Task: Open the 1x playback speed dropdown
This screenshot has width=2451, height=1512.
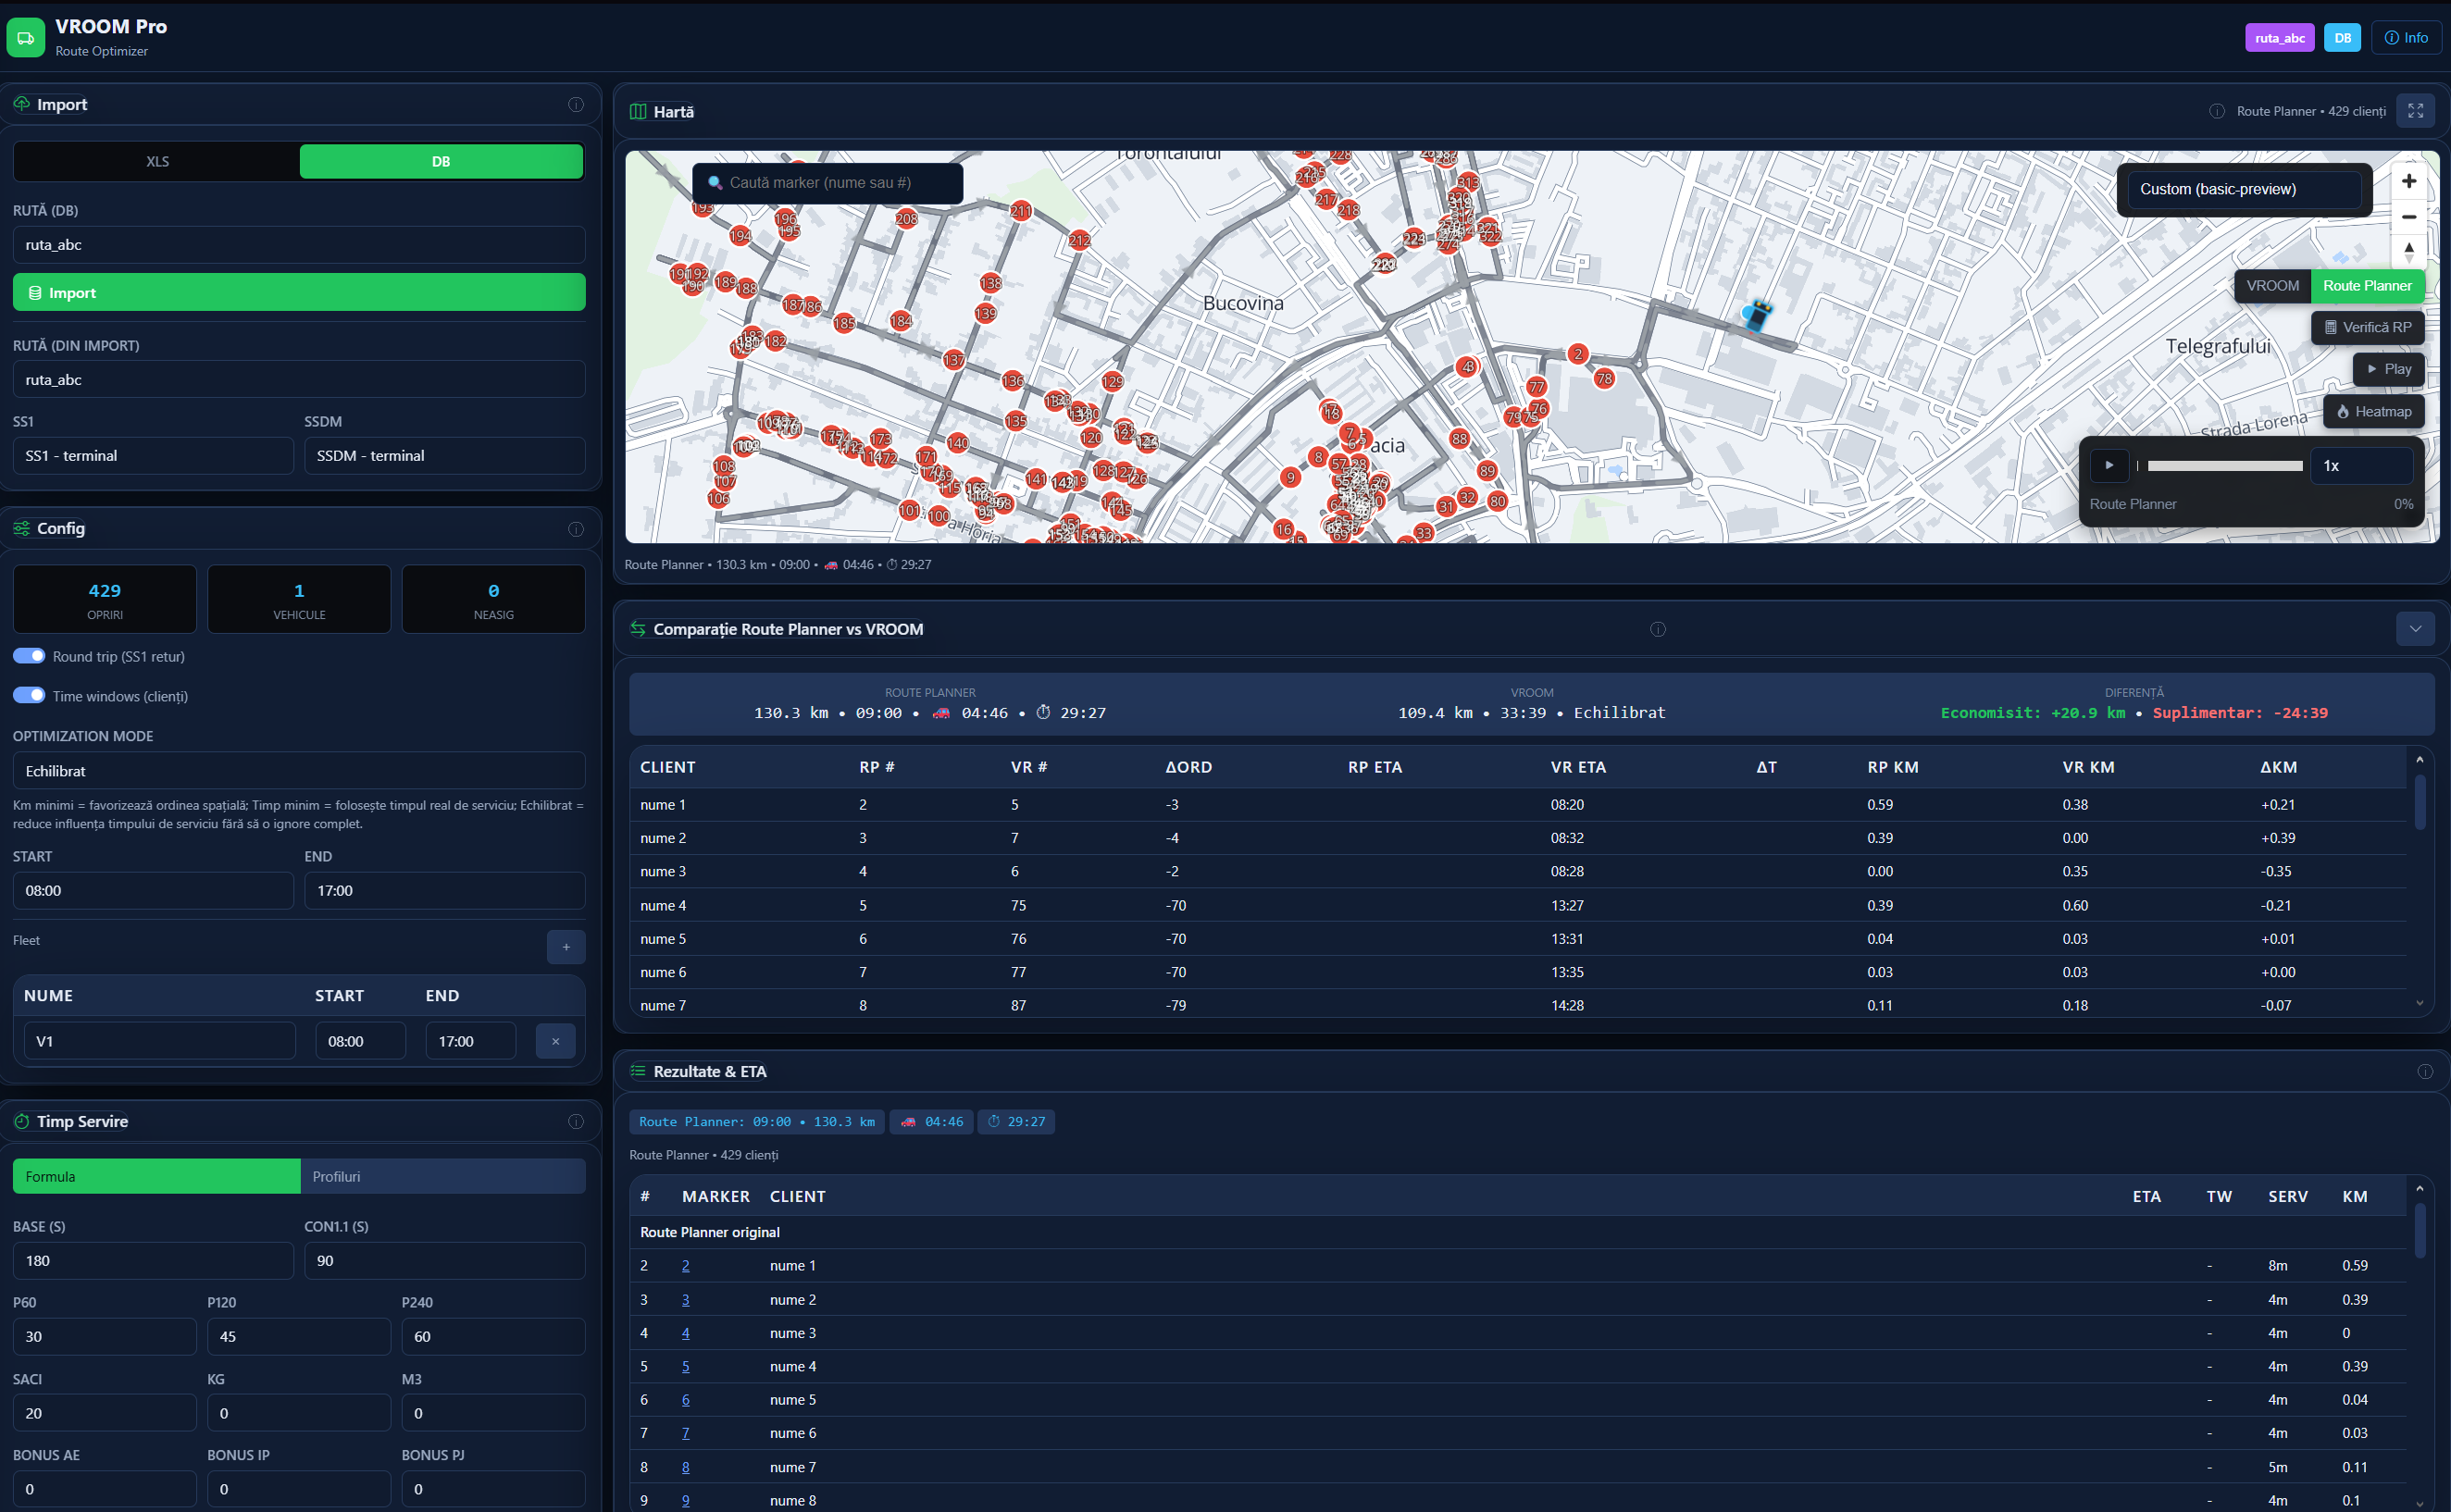Action: (2362, 466)
